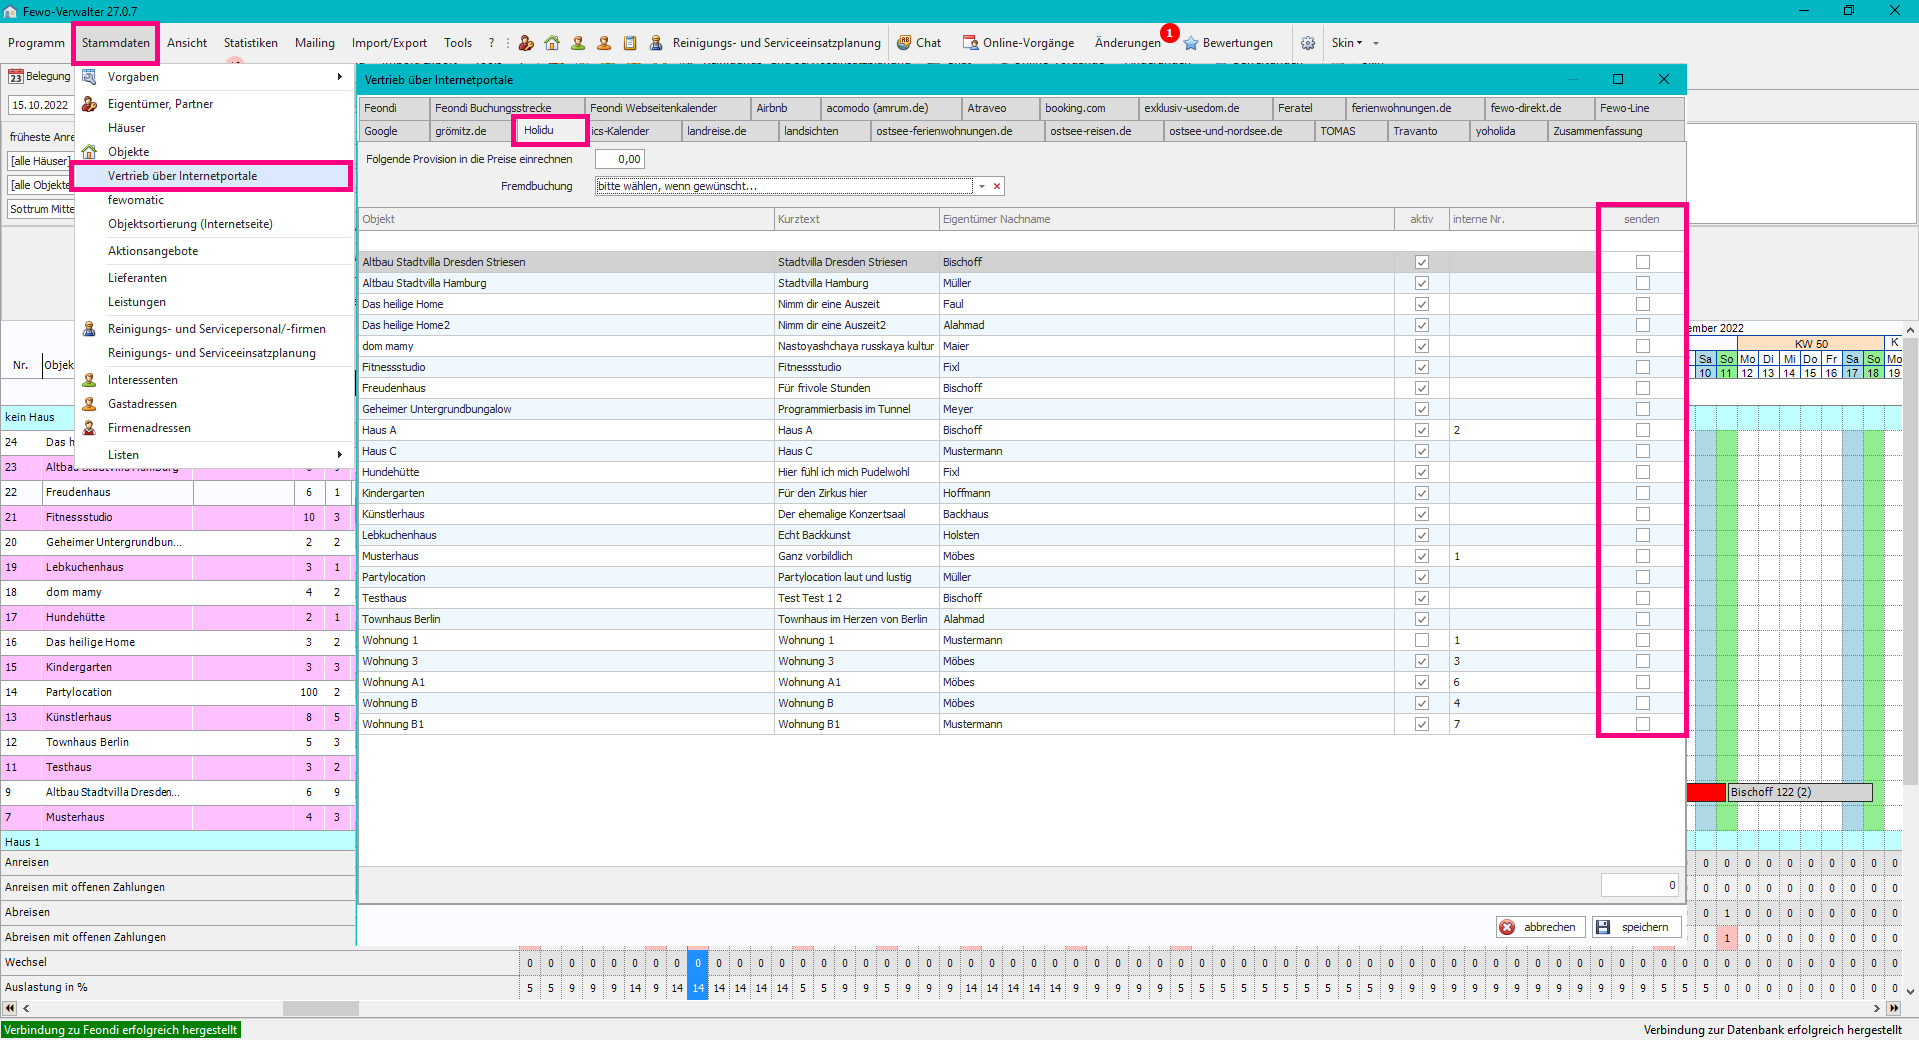Switch to the Airbnb tab
Image resolution: width=1919 pixels, height=1040 pixels.
[x=785, y=108]
